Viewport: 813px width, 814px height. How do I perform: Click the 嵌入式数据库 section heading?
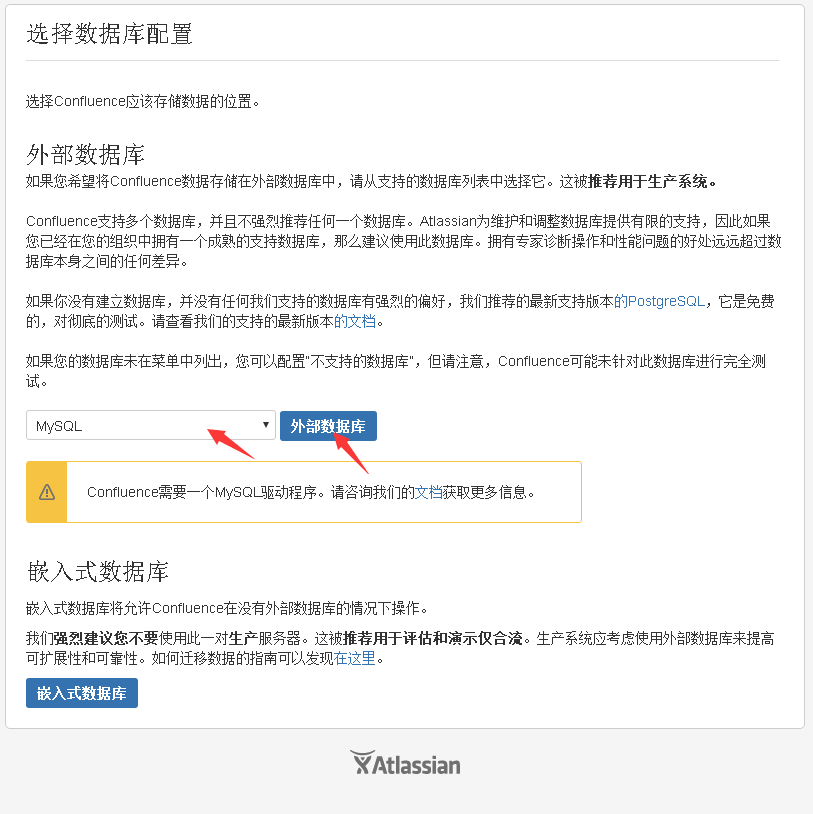click(x=98, y=572)
